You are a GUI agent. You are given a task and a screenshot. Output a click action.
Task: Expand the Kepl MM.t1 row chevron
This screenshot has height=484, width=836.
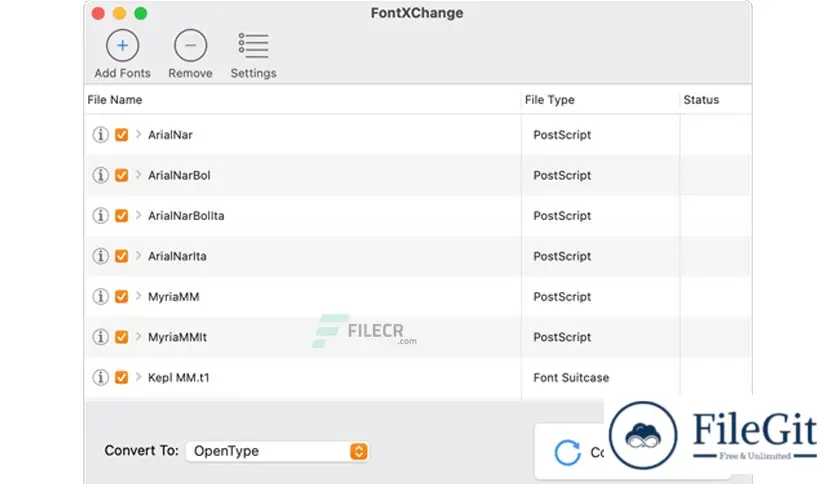[x=138, y=377]
